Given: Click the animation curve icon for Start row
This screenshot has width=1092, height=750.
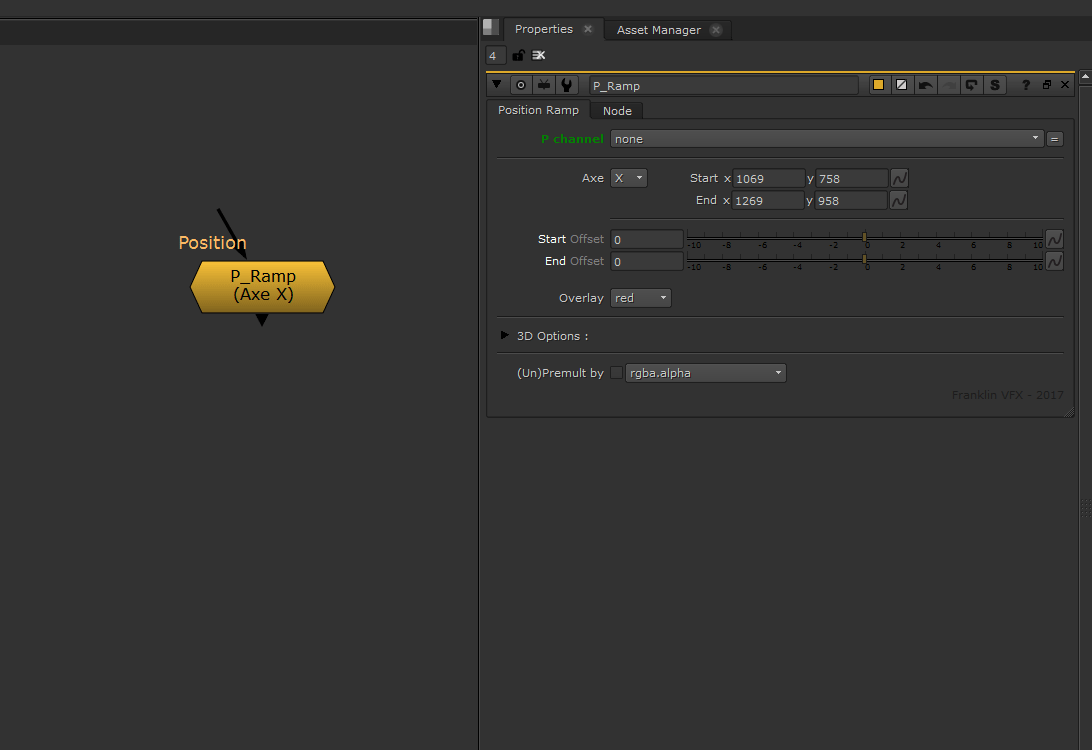Looking at the screenshot, I should [899, 178].
